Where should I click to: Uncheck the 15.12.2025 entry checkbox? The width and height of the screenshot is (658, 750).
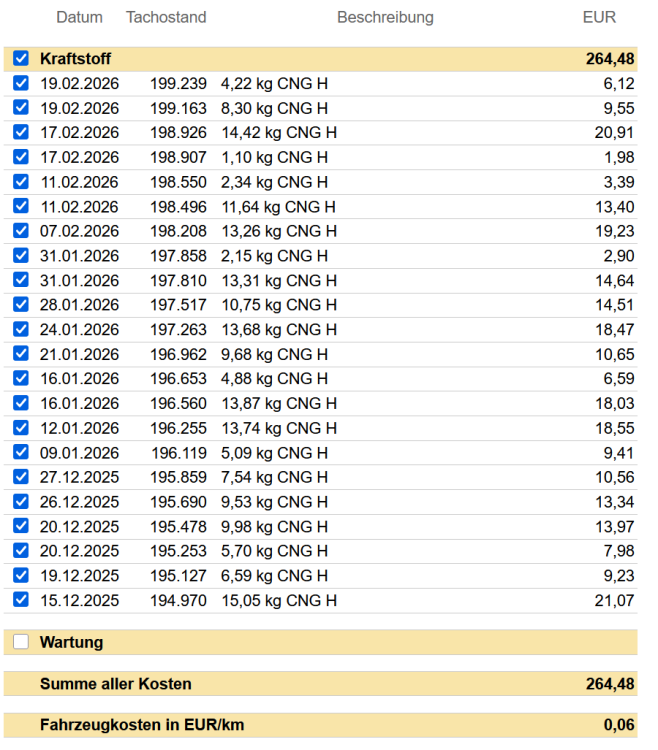coord(21,600)
